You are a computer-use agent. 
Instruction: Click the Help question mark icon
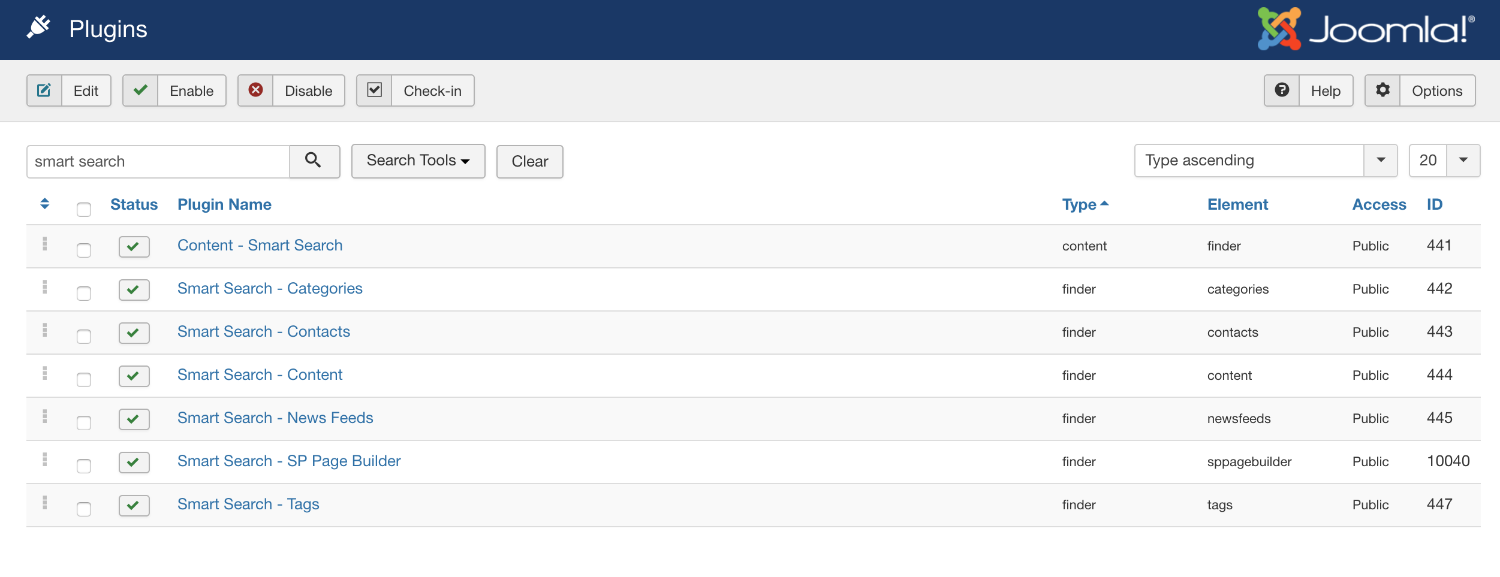click(1282, 90)
